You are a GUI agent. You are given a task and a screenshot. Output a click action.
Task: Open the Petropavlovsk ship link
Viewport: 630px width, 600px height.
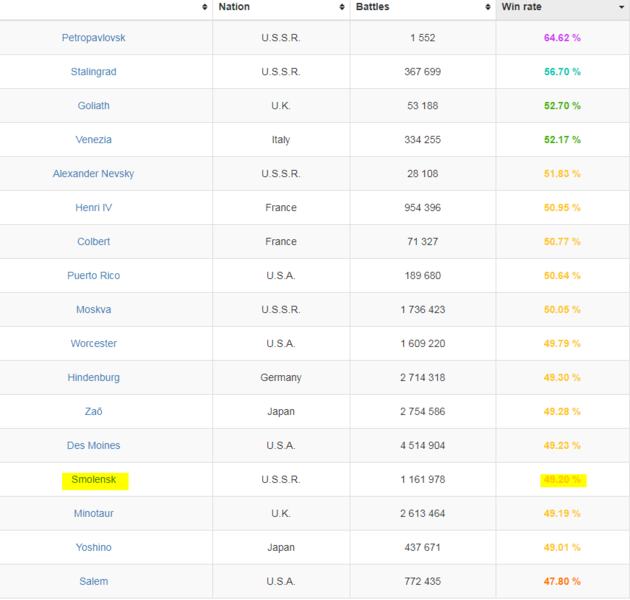[93, 38]
